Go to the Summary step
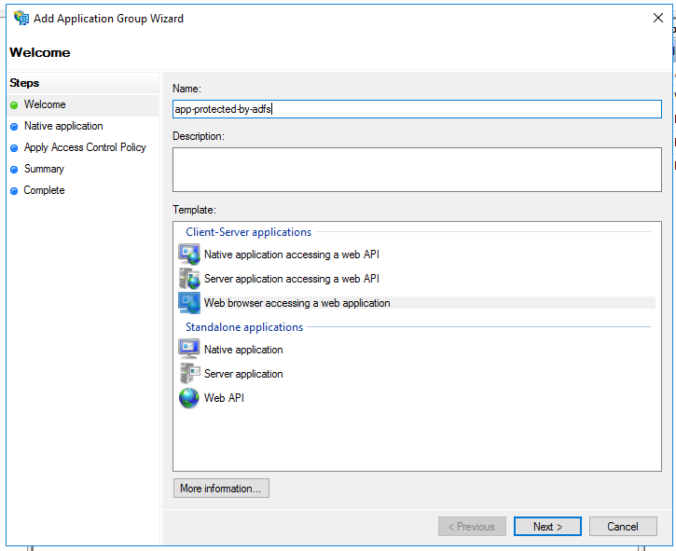 [44, 169]
